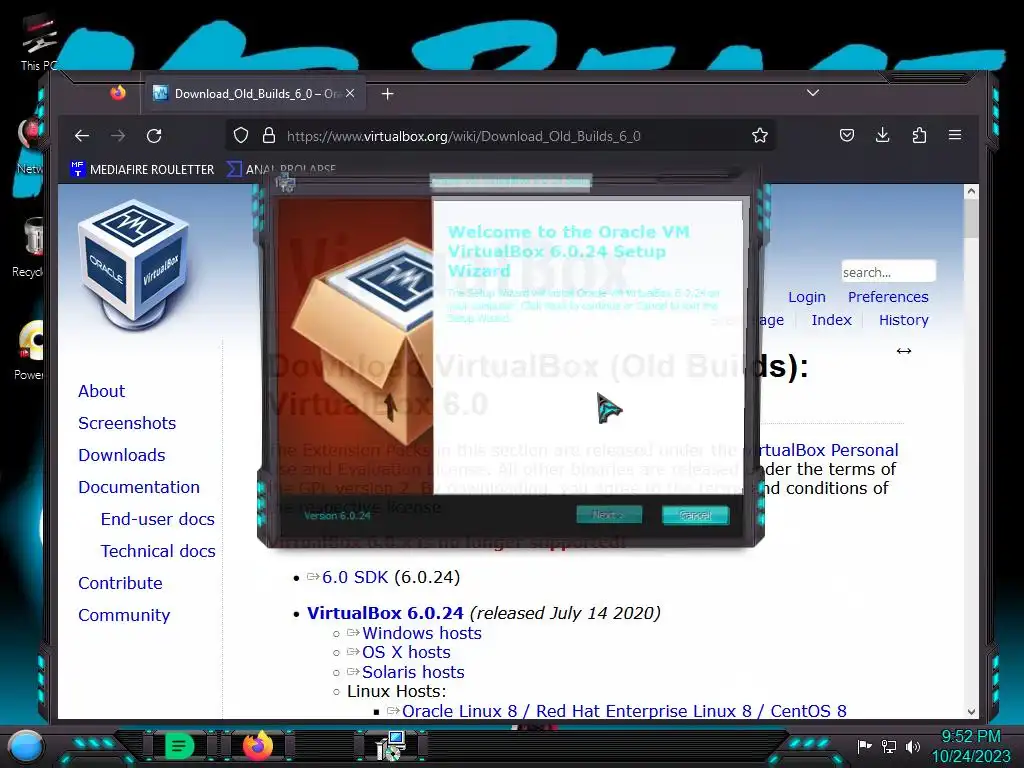Open the network tray icon
The height and width of the screenshot is (768, 1024).
pyautogui.click(x=889, y=746)
